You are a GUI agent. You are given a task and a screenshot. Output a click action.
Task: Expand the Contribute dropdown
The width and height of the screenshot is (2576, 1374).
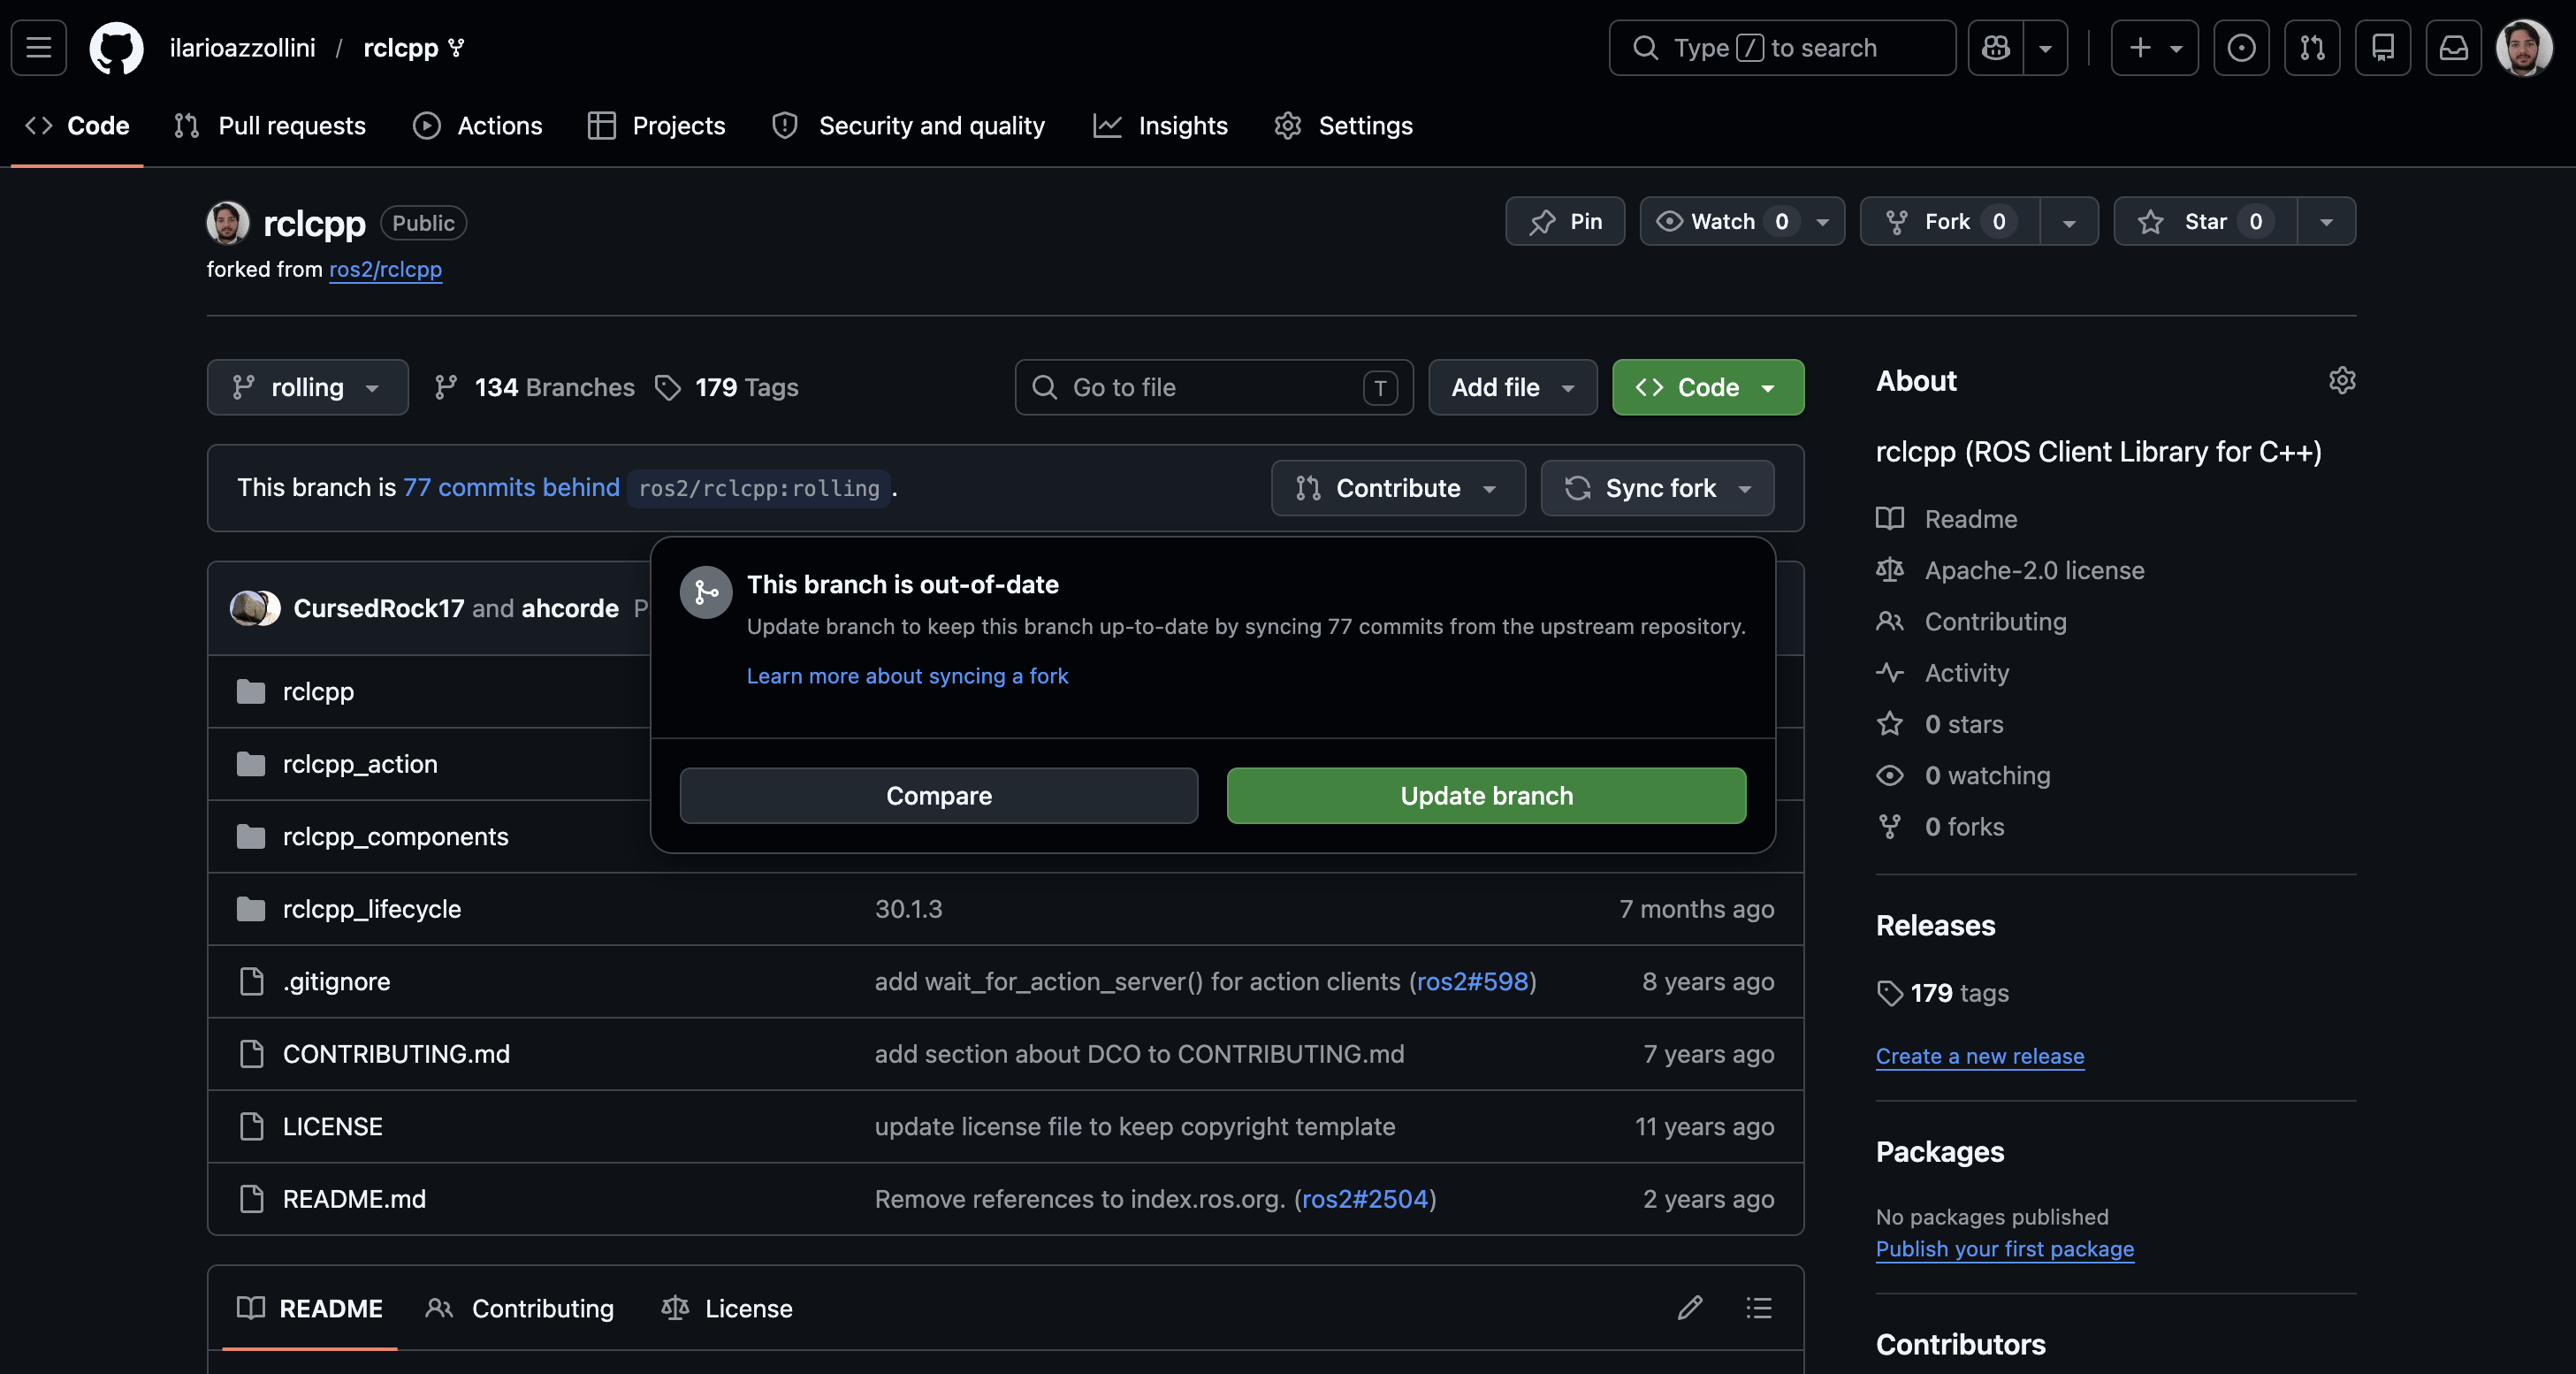tap(1398, 488)
